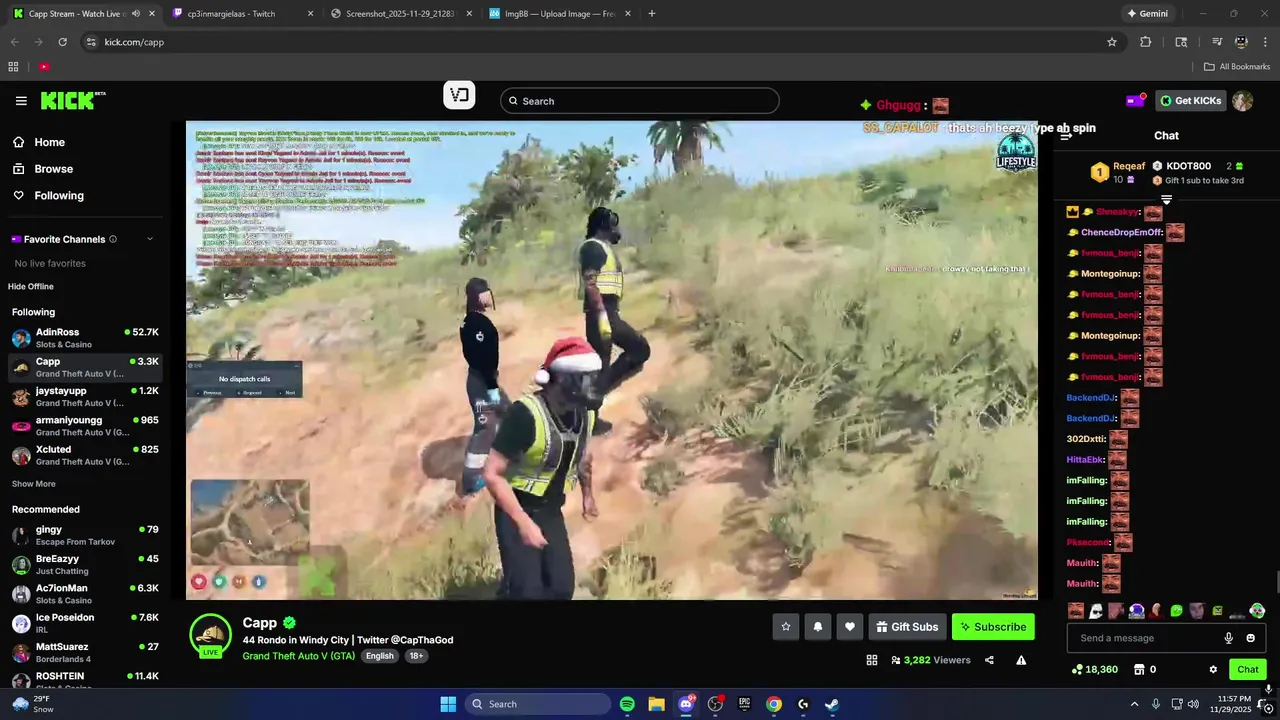Open AdinRoss channel from Following
This screenshot has height=720, width=1280.
[85, 338]
